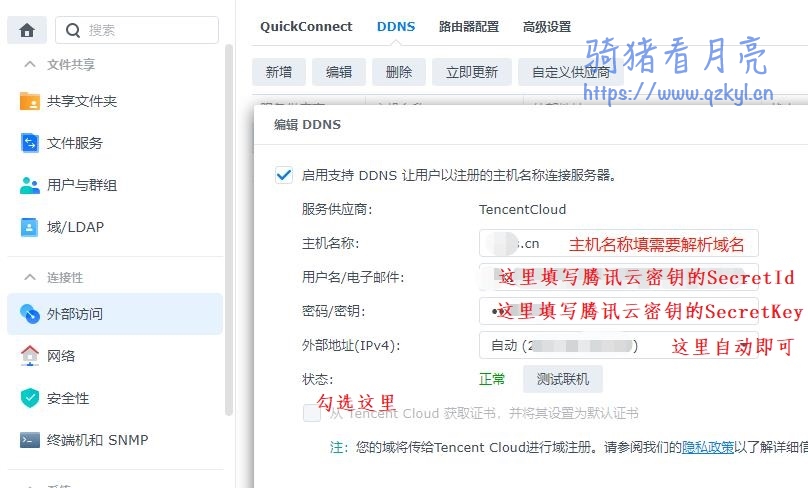Image resolution: width=808 pixels, height=488 pixels.
Task: Click the sidebar vertical scrollbar
Action: (x=229, y=229)
